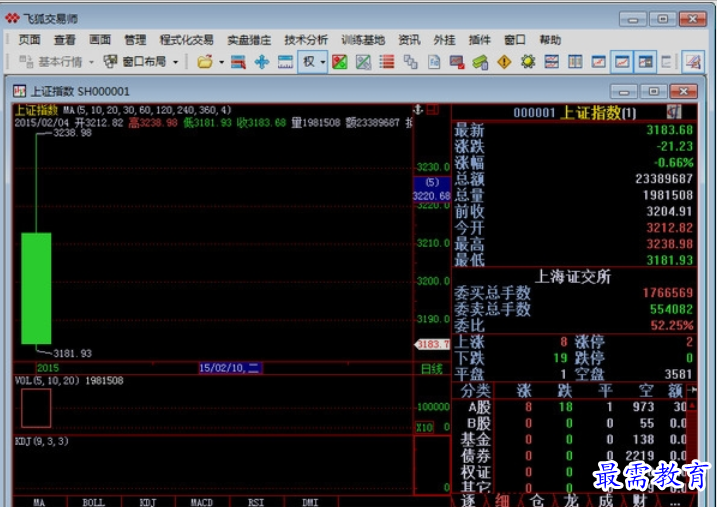Click the red volume bar outline
Screen dimensions: 717x507
click(36, 408)
